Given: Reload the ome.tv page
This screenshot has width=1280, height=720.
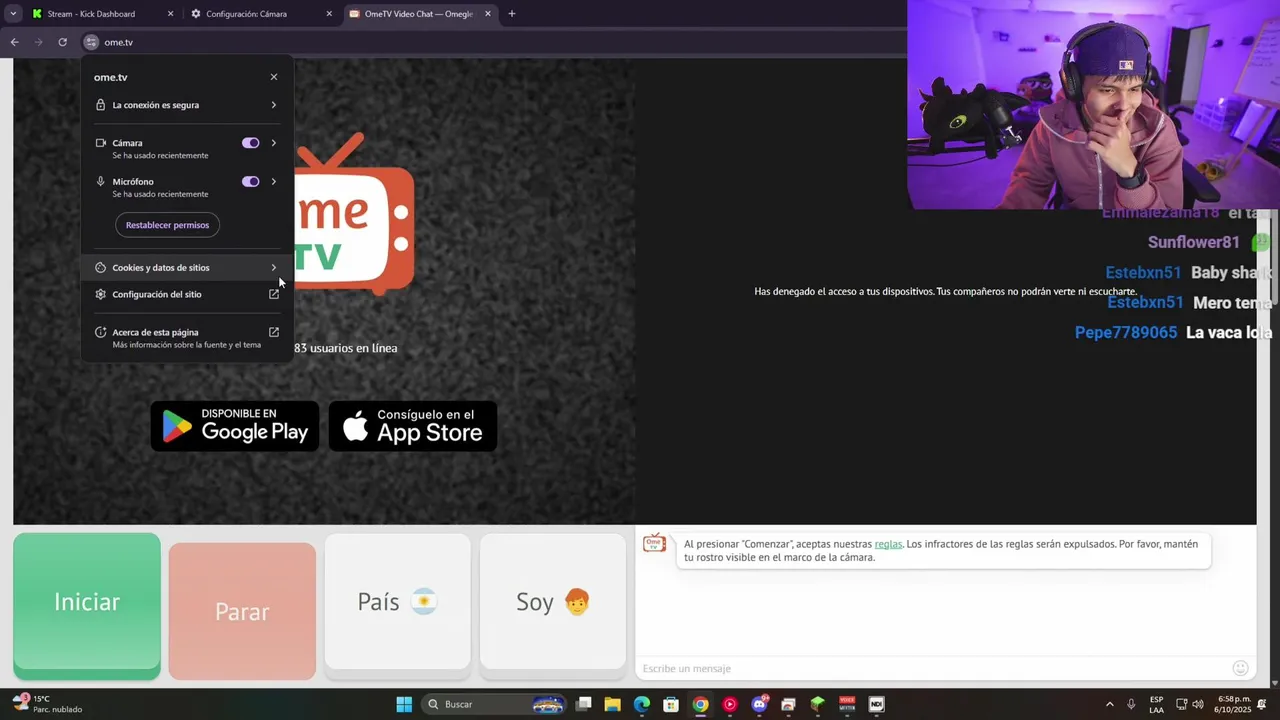Looking at the screenshot, I should pyautogui.click(x=62, y=42).
